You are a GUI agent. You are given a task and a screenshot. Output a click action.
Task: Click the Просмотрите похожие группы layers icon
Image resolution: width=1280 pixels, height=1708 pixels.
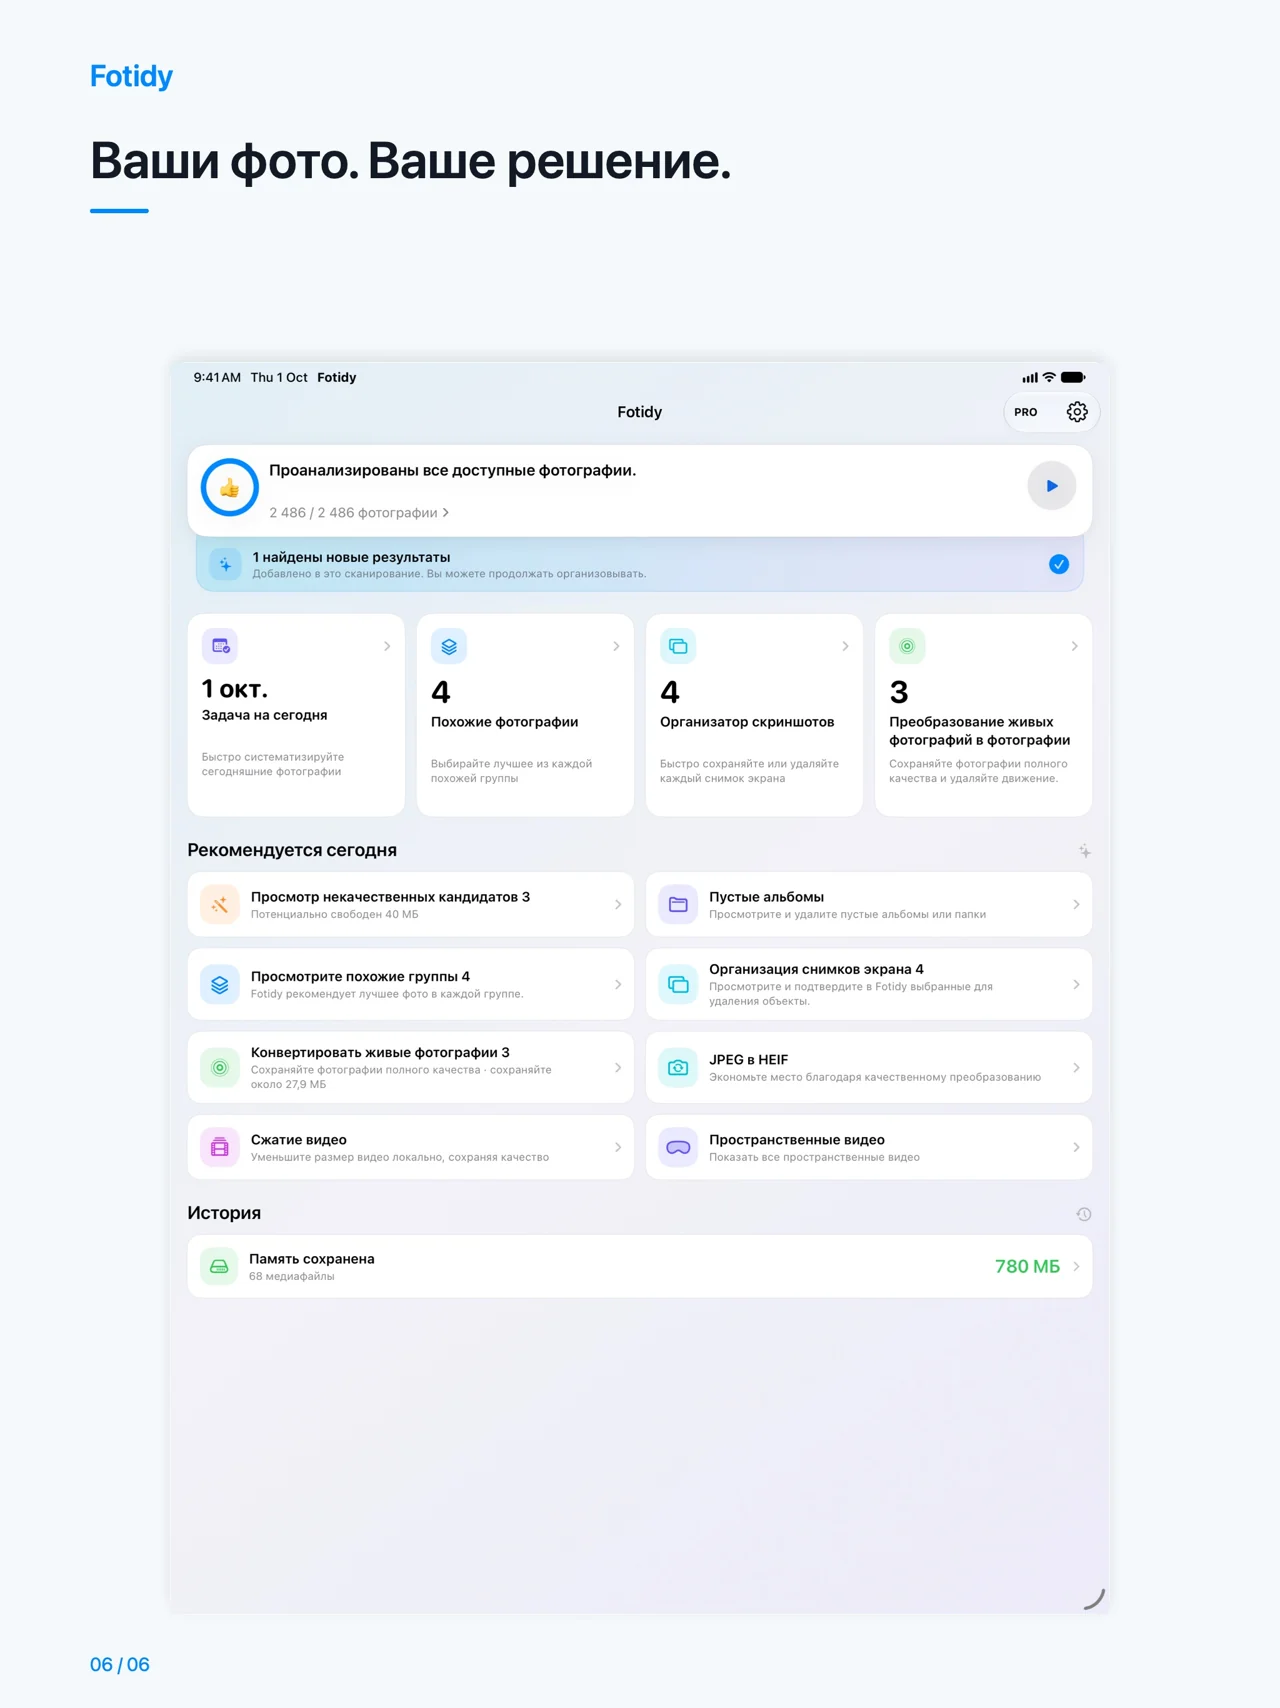(x=220, y=985)
